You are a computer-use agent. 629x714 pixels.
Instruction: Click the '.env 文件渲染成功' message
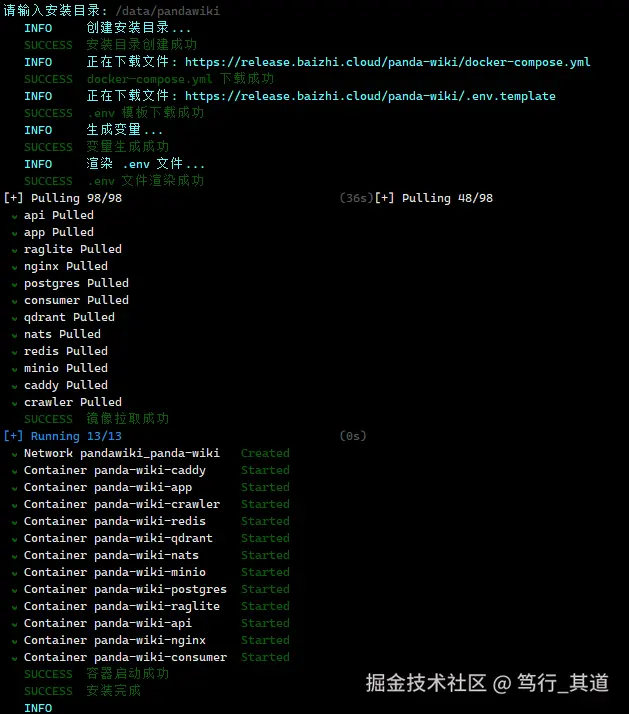point(145,181)
